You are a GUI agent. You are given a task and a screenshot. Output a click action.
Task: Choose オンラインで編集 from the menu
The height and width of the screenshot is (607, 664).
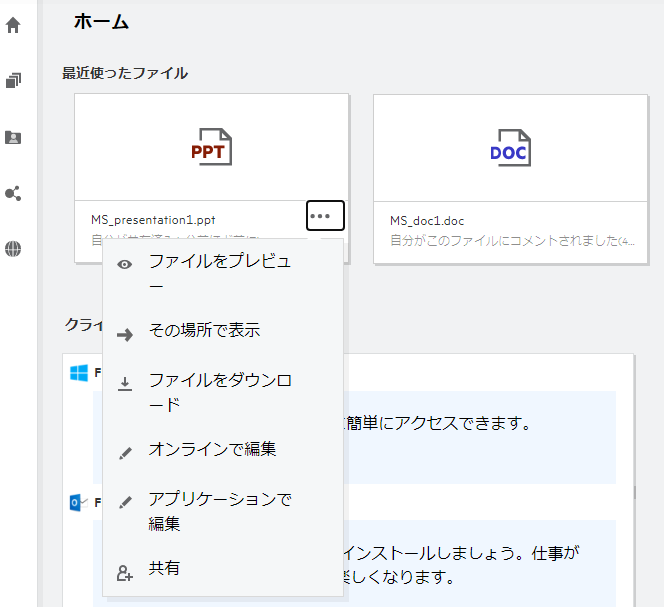click(x=212, y=450)
